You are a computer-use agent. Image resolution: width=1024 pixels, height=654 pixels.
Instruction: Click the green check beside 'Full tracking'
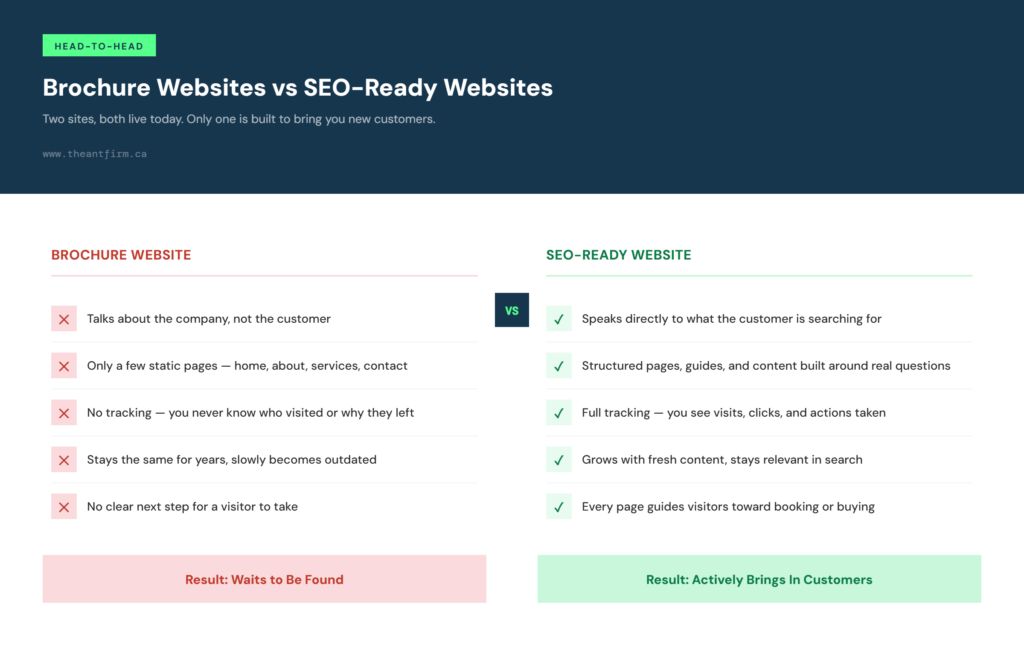(x=559, y=413)
